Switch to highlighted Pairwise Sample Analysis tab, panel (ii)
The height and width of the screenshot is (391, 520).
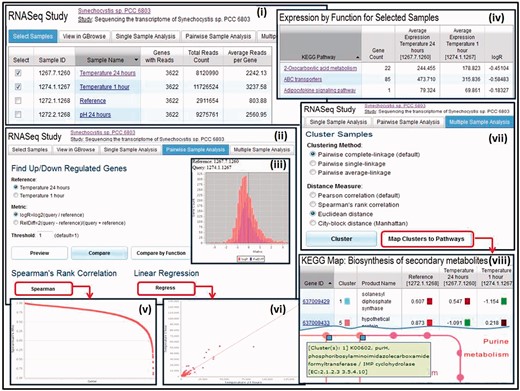click(x=196, y=150)
